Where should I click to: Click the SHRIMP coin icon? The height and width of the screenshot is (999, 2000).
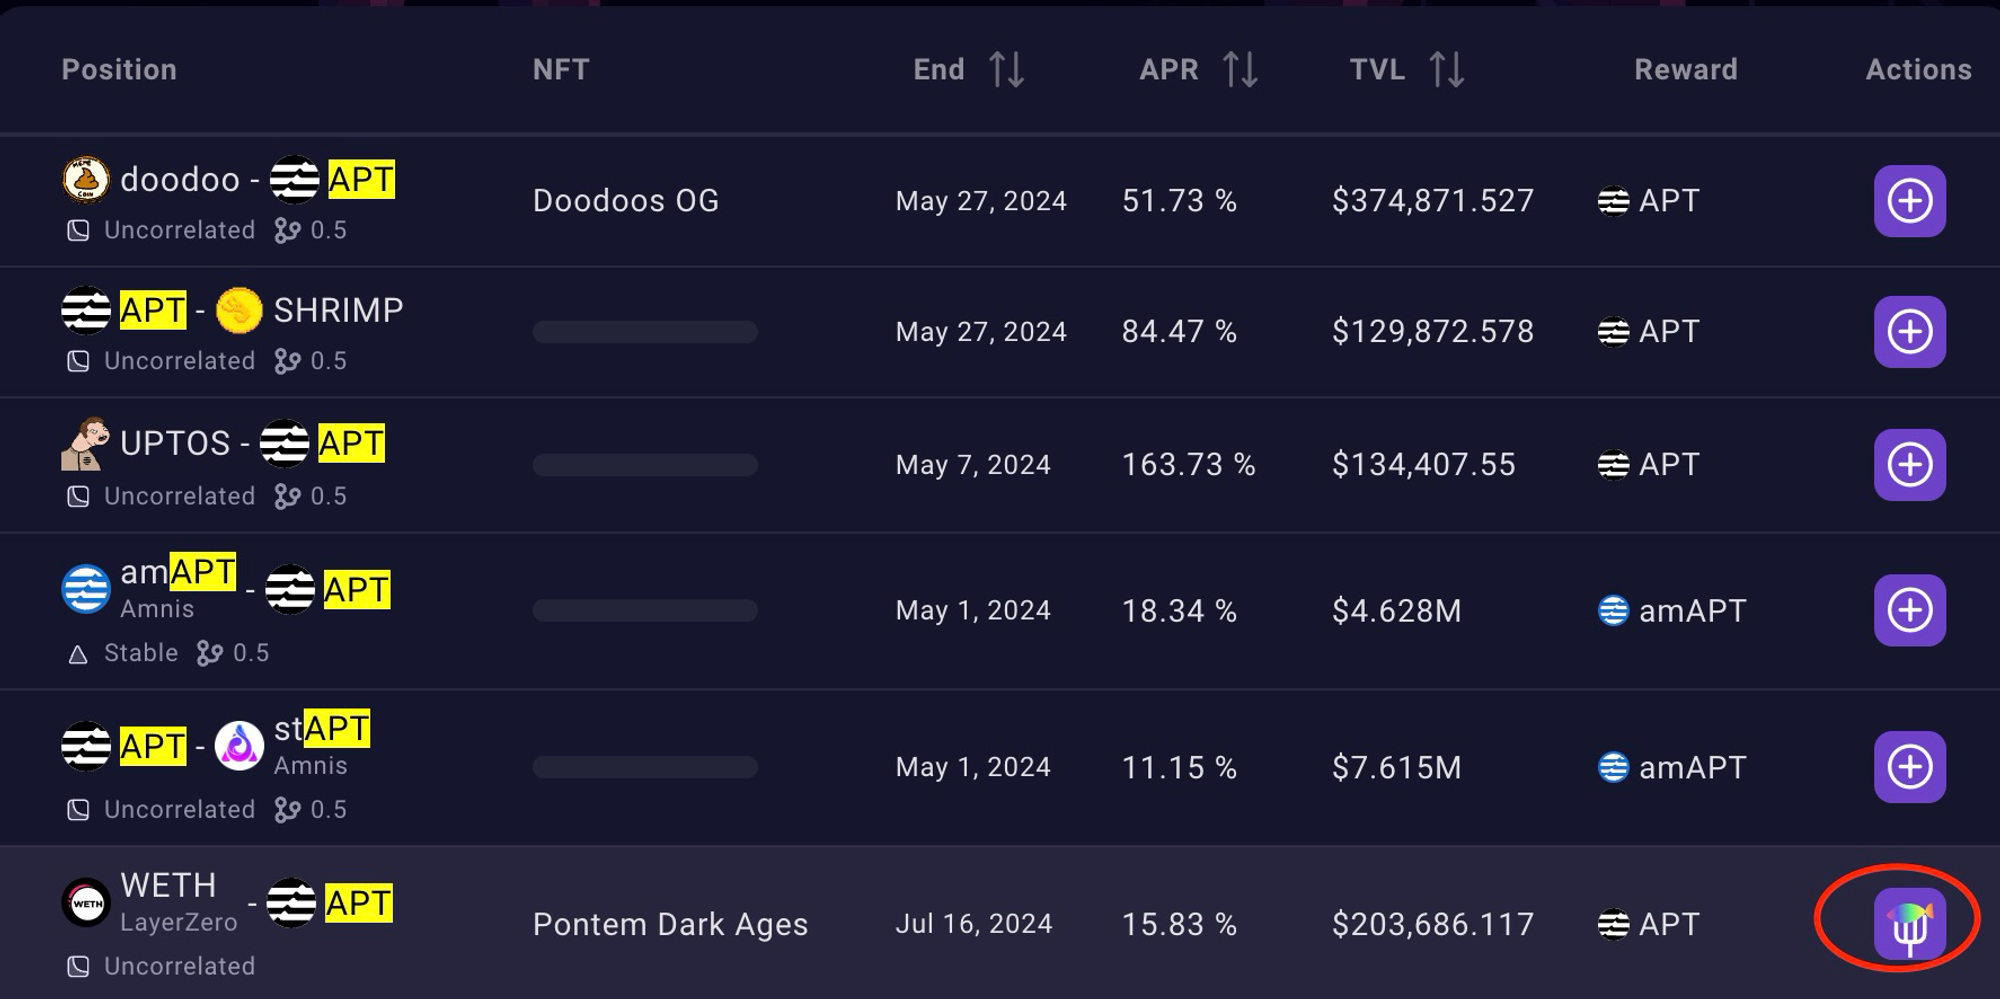239,311
